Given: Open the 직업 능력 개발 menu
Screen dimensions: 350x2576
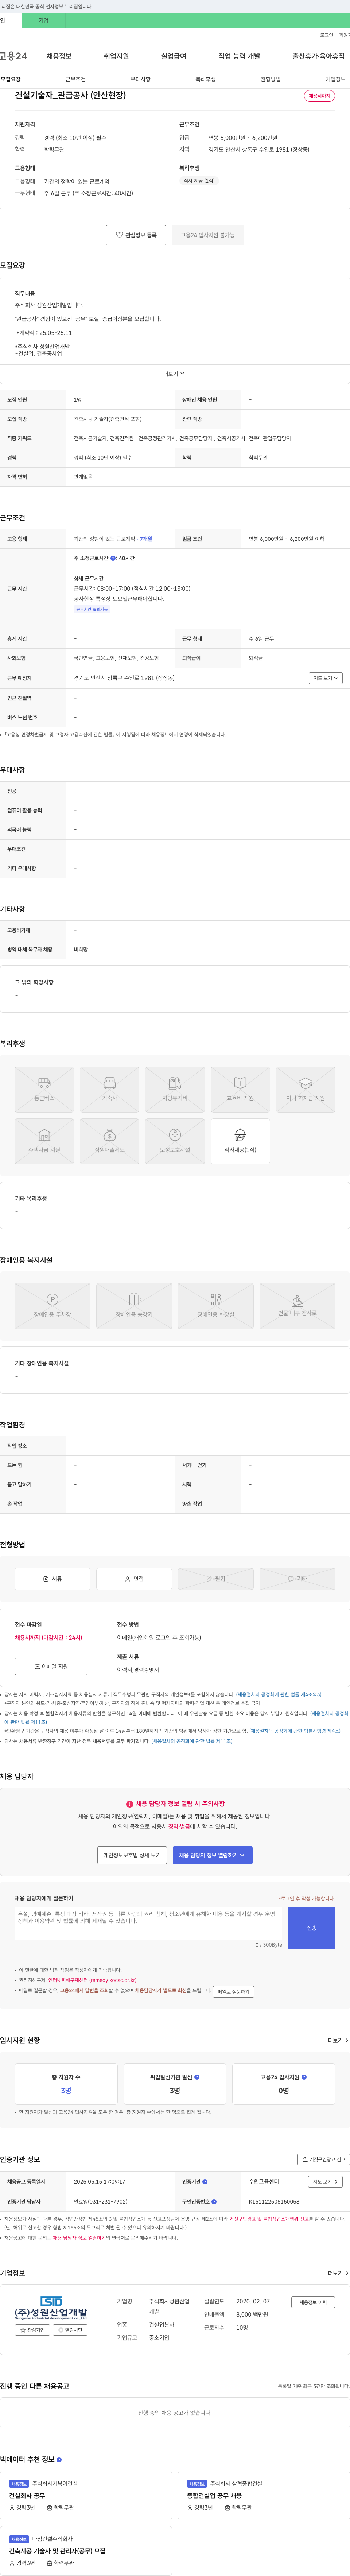Looking at the screenshot, I should tap(240, 56).
